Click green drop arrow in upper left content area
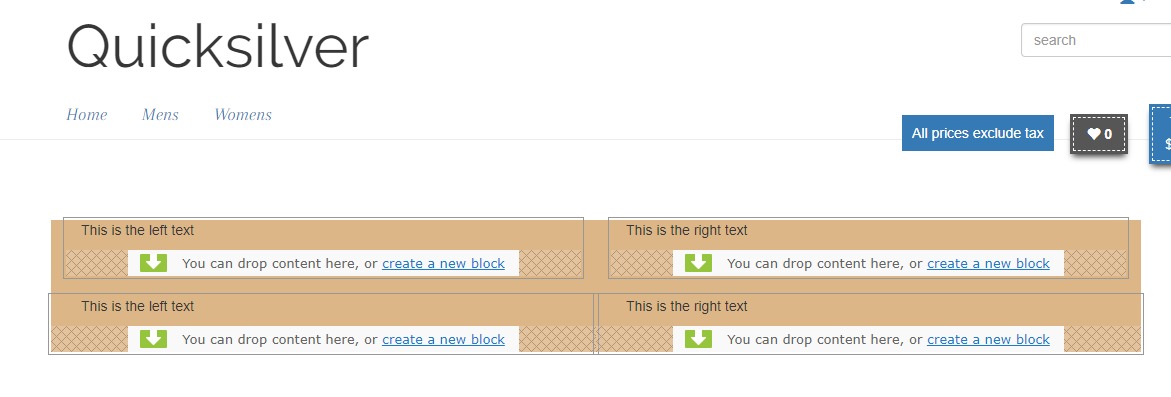 click(153, 263)
